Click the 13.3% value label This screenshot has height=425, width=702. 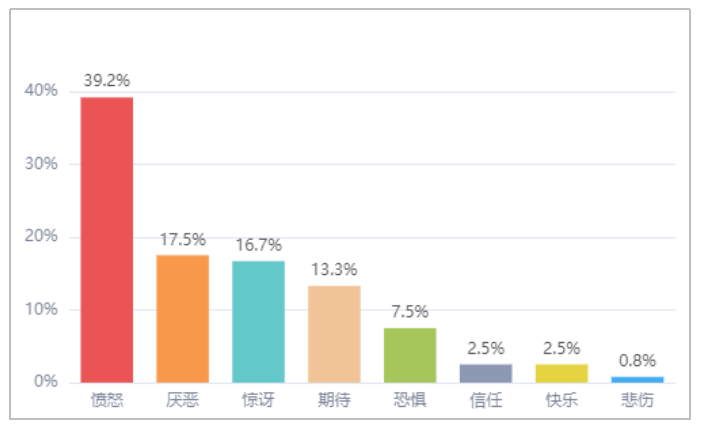[334, 270]
